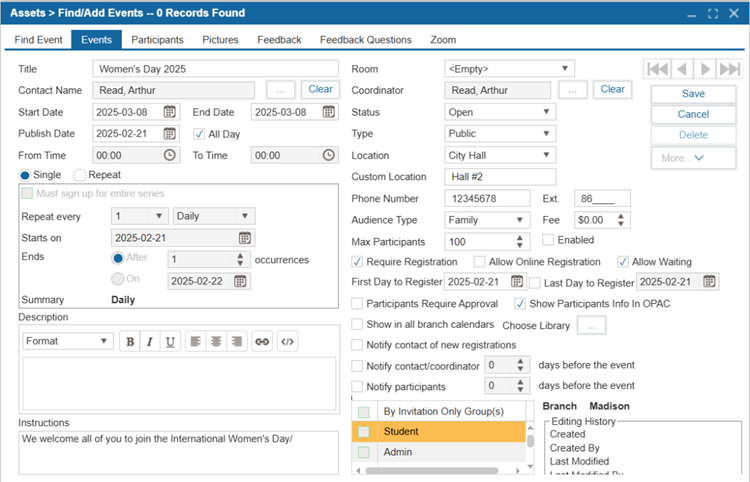The width and height of the screenshot is (750, 482).
Task: Adjust the Max Participants stepper
Action: pyautogui.click(x=519, y=242)
